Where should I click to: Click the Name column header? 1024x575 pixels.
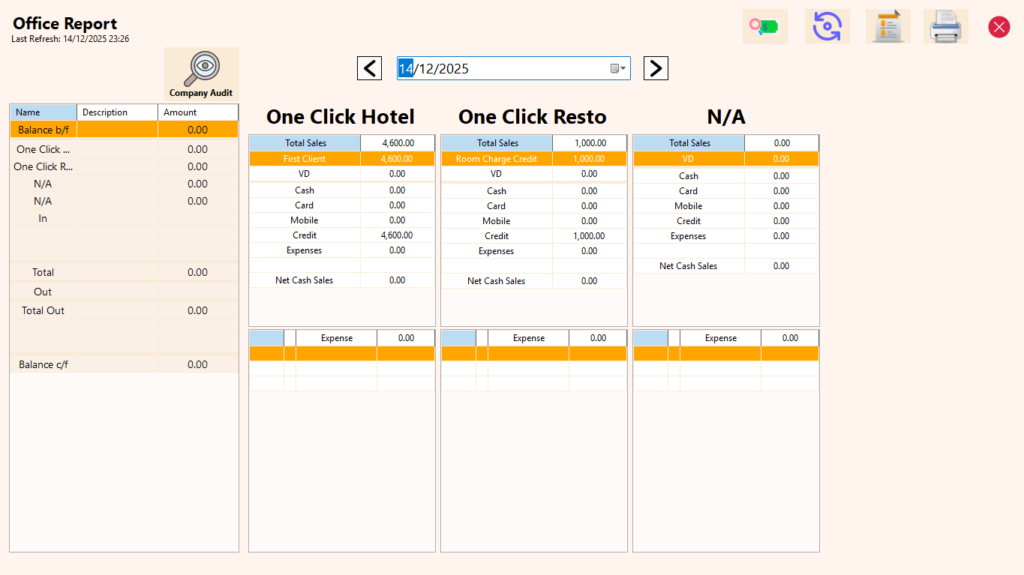(x=43, y=112)
